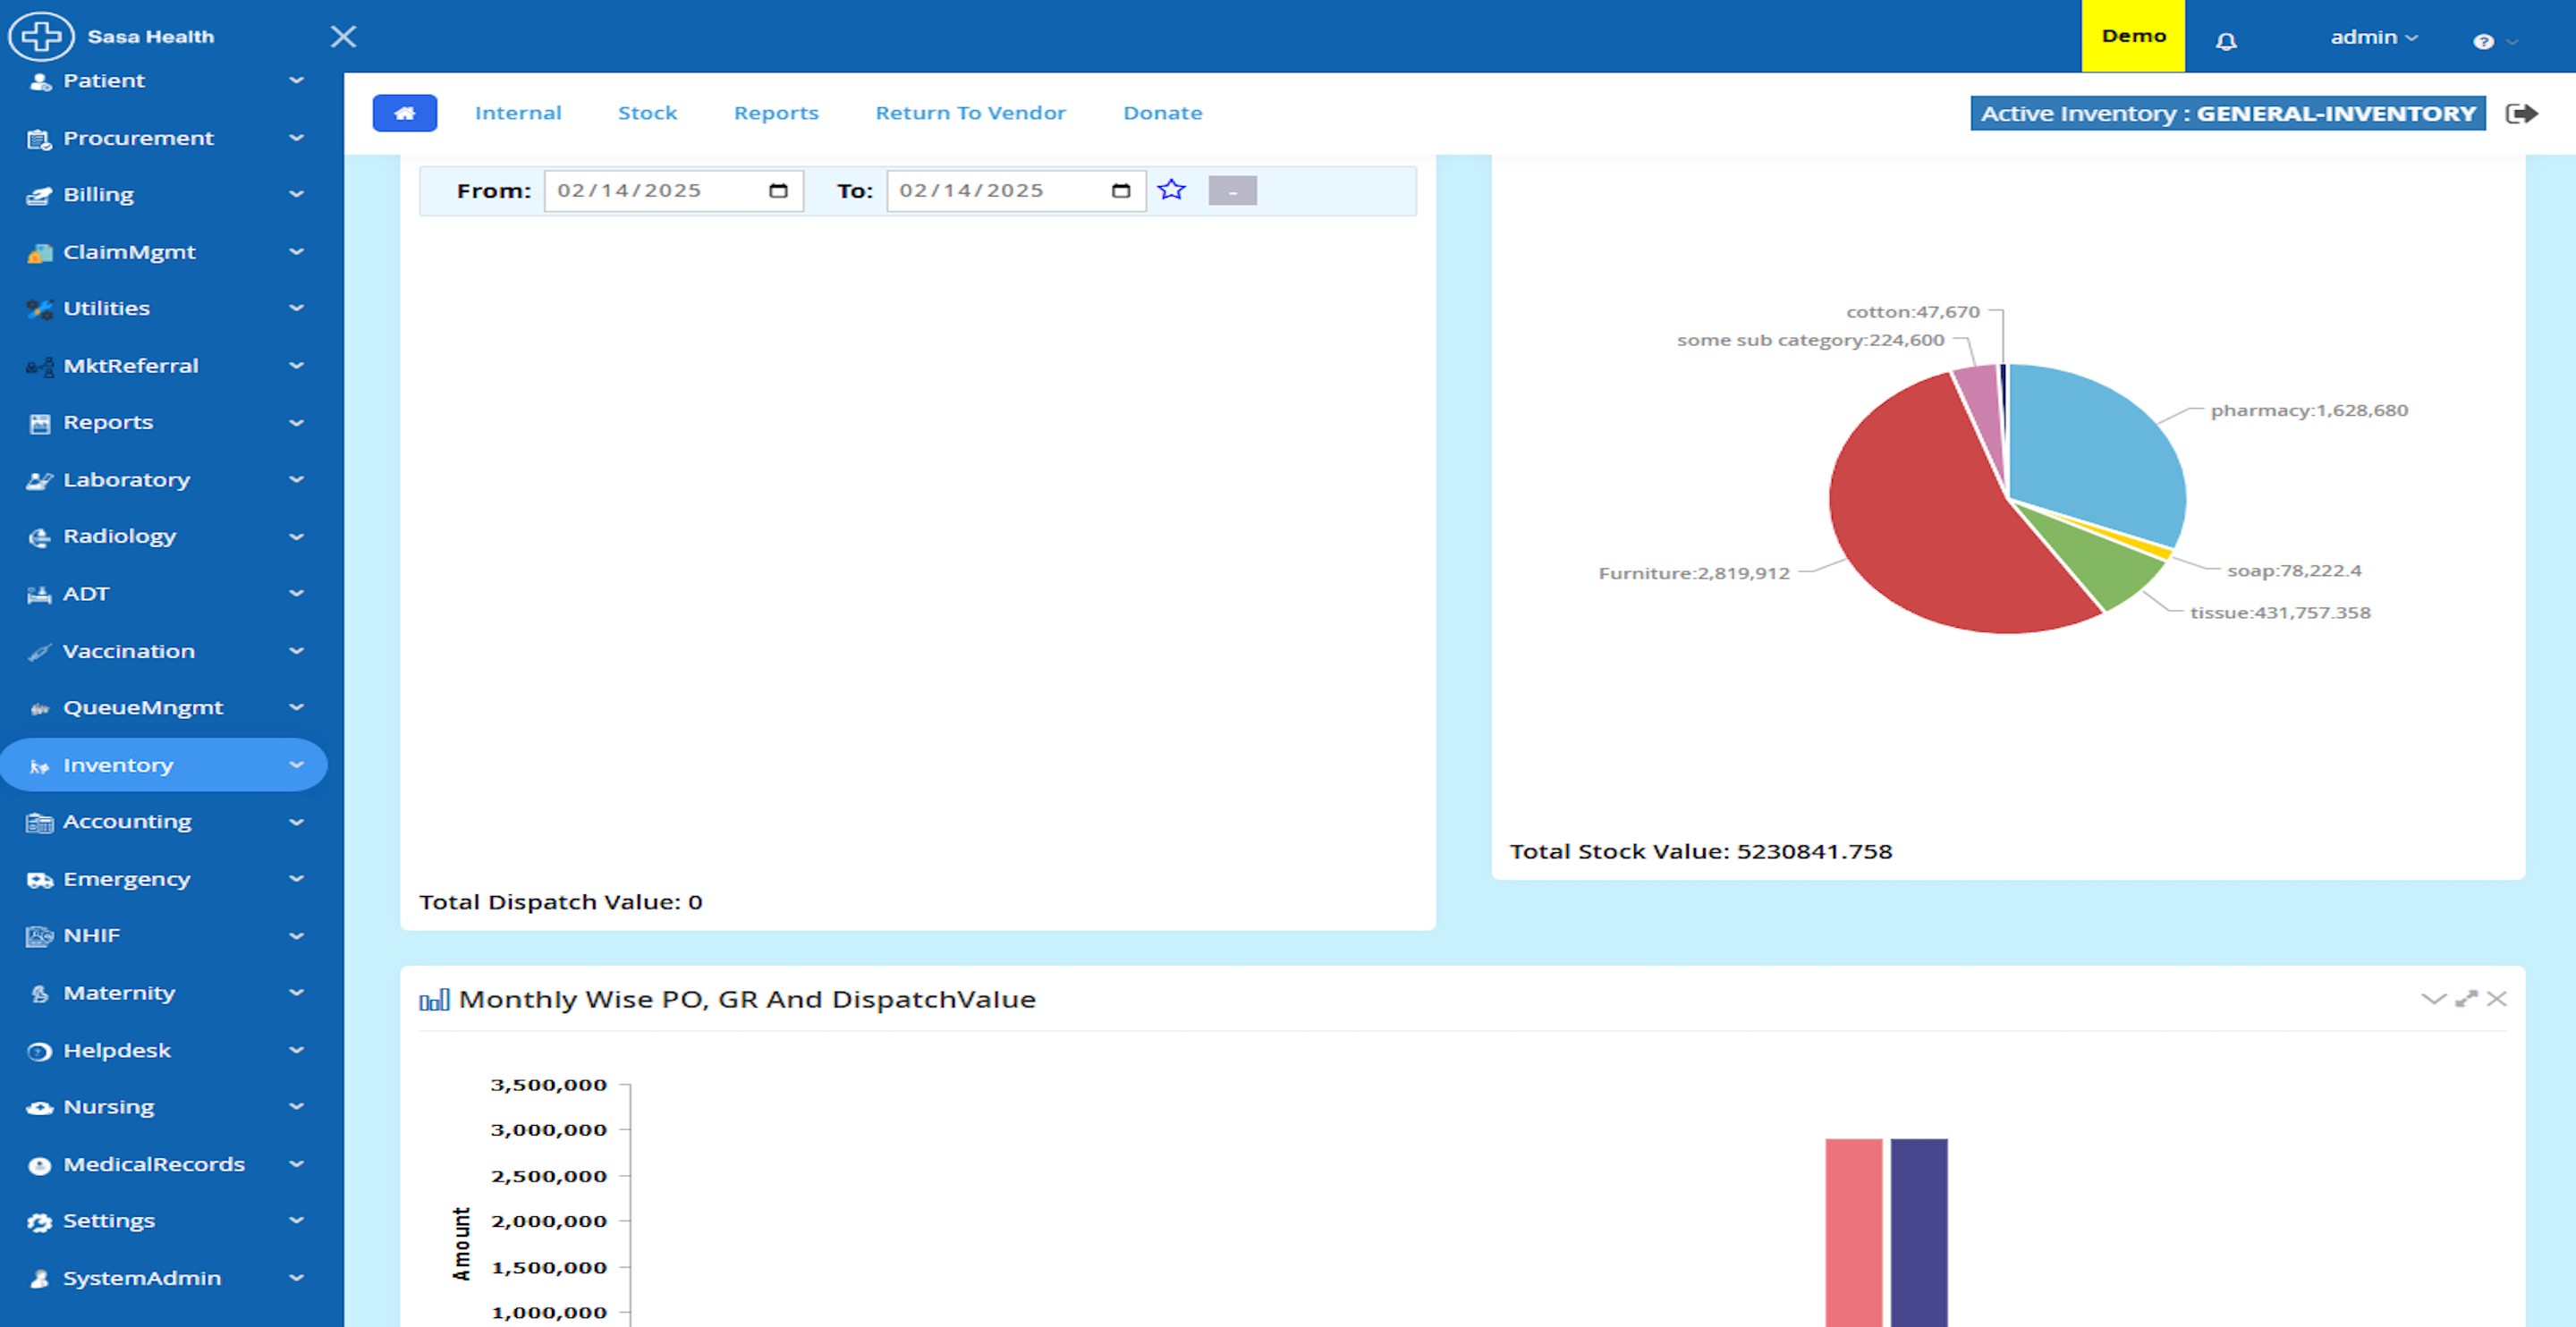
Task: Click the green tissue pie slice
Action: 2105,560
